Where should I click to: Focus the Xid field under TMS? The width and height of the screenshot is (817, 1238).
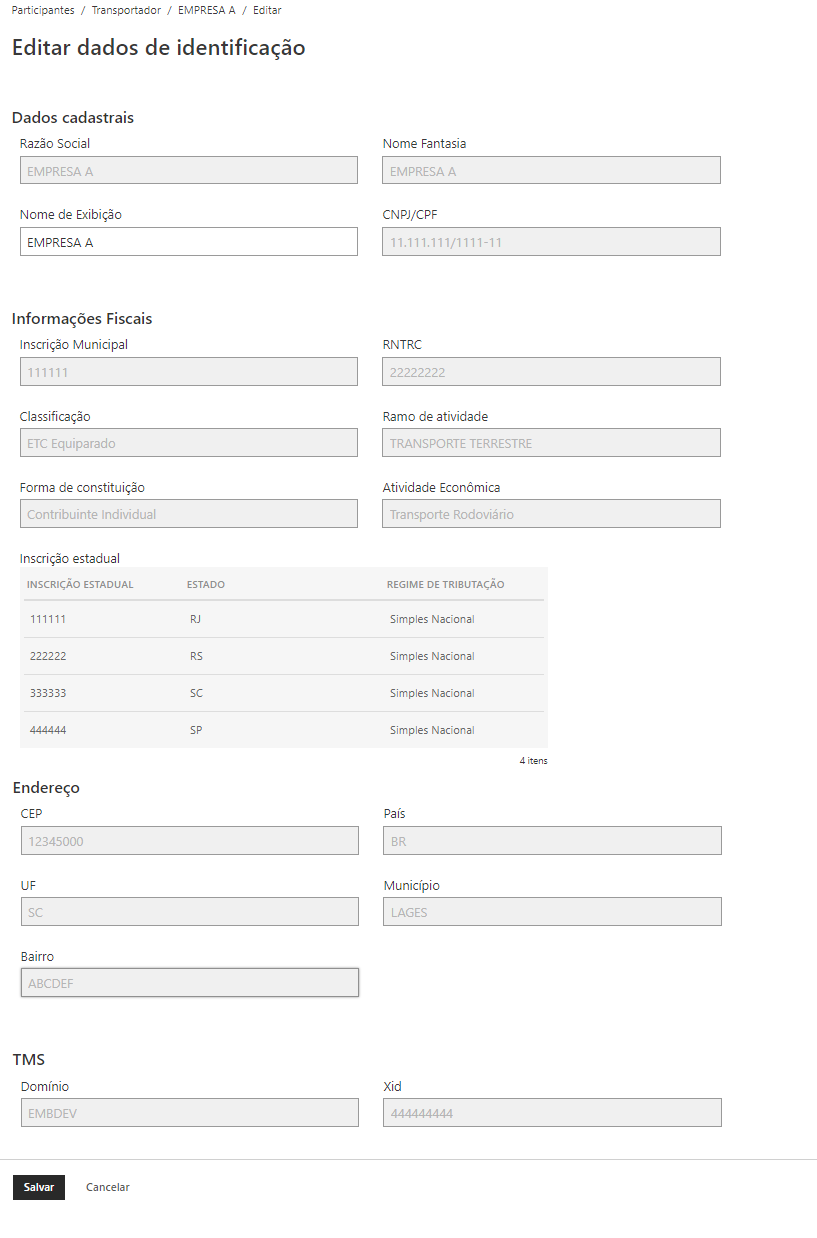552,1113
